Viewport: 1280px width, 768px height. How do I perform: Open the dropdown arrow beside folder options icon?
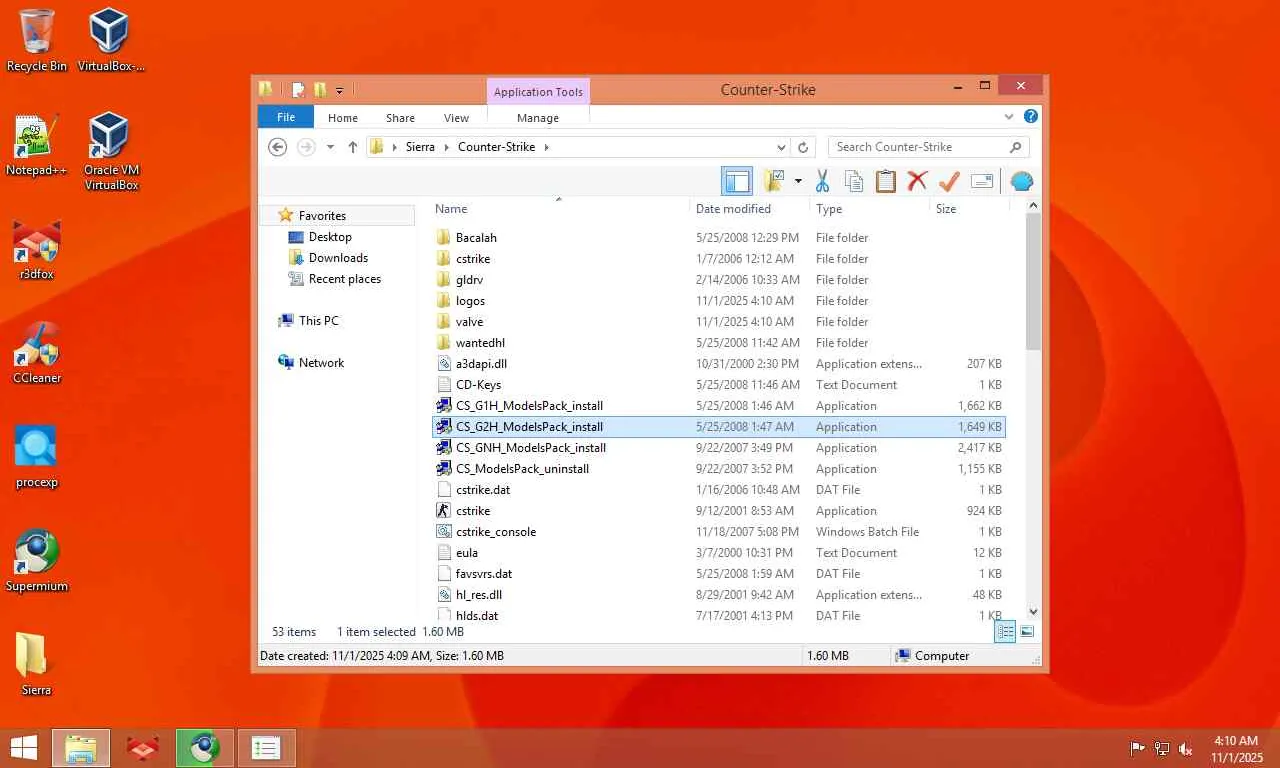coord(798,181)
